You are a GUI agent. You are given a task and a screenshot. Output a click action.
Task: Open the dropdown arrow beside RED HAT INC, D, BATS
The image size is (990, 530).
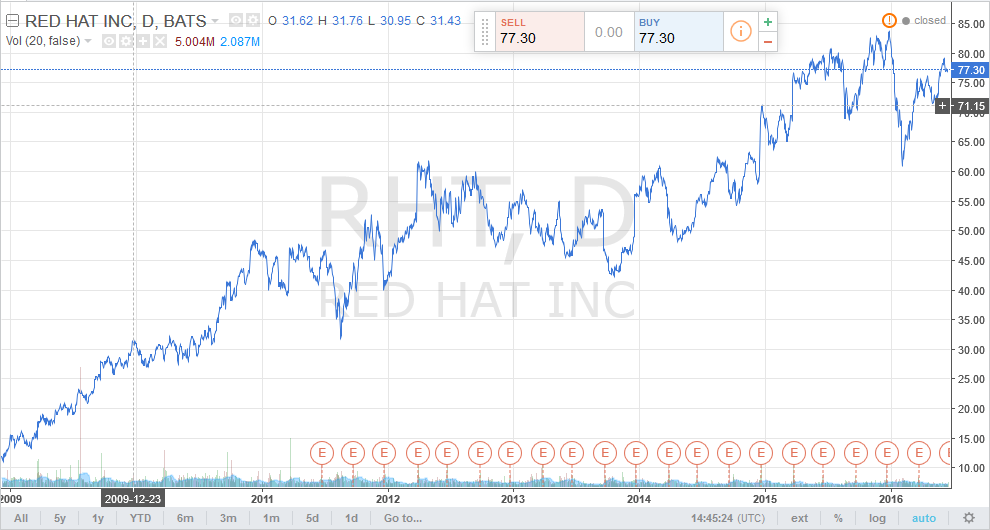click(x=215, y=21)
